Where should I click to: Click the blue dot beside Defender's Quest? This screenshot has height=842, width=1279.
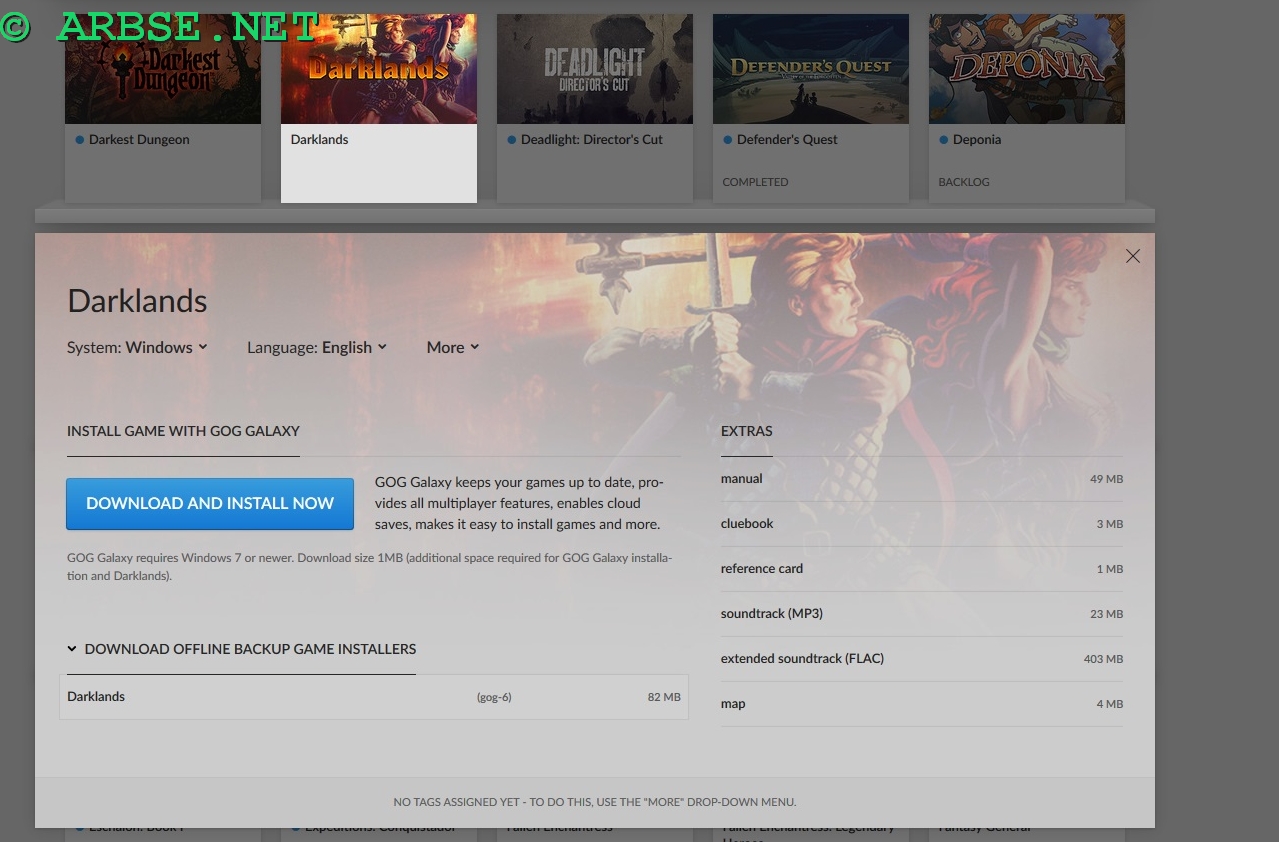728,140
